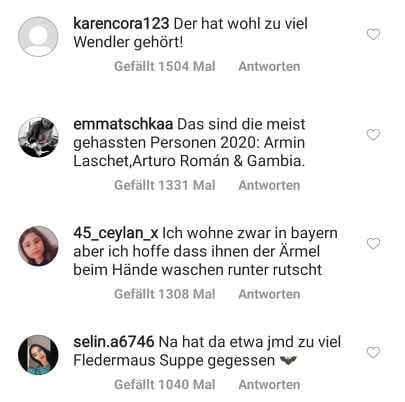Tap the heart beside selin.a6746's comment

pyautogui.click(x=373, y=353)
